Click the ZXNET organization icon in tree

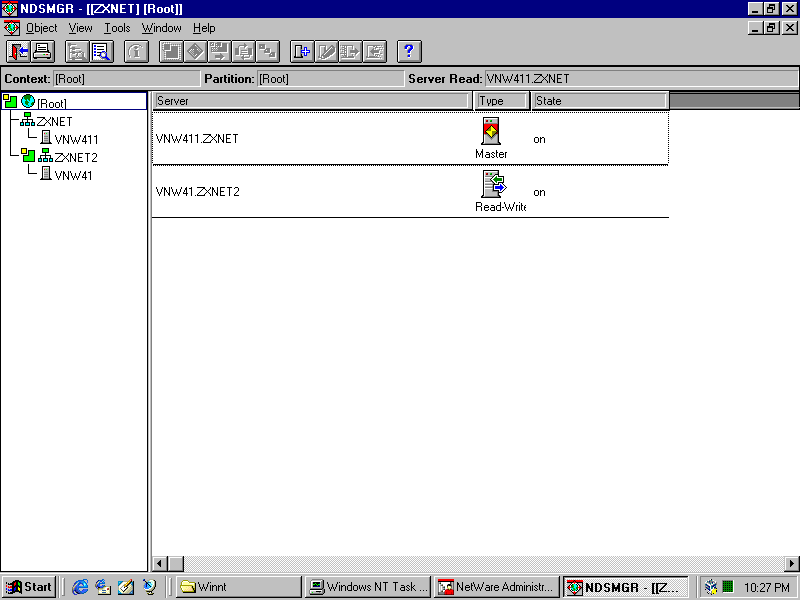tap(27, 119)
